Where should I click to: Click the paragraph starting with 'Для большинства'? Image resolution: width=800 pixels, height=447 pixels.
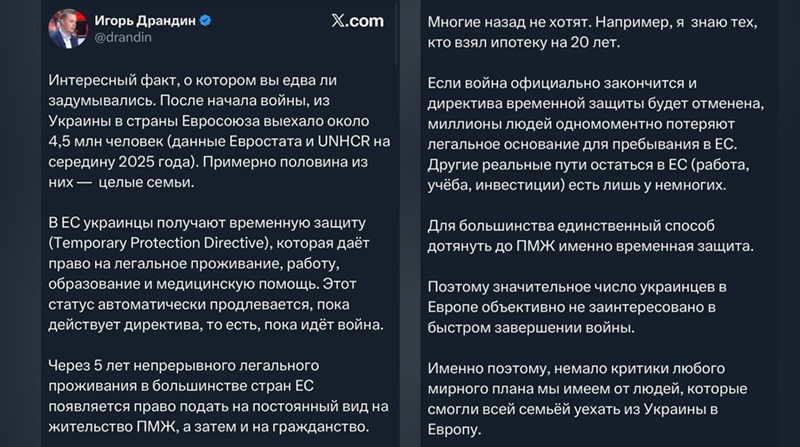pos(591,234)
